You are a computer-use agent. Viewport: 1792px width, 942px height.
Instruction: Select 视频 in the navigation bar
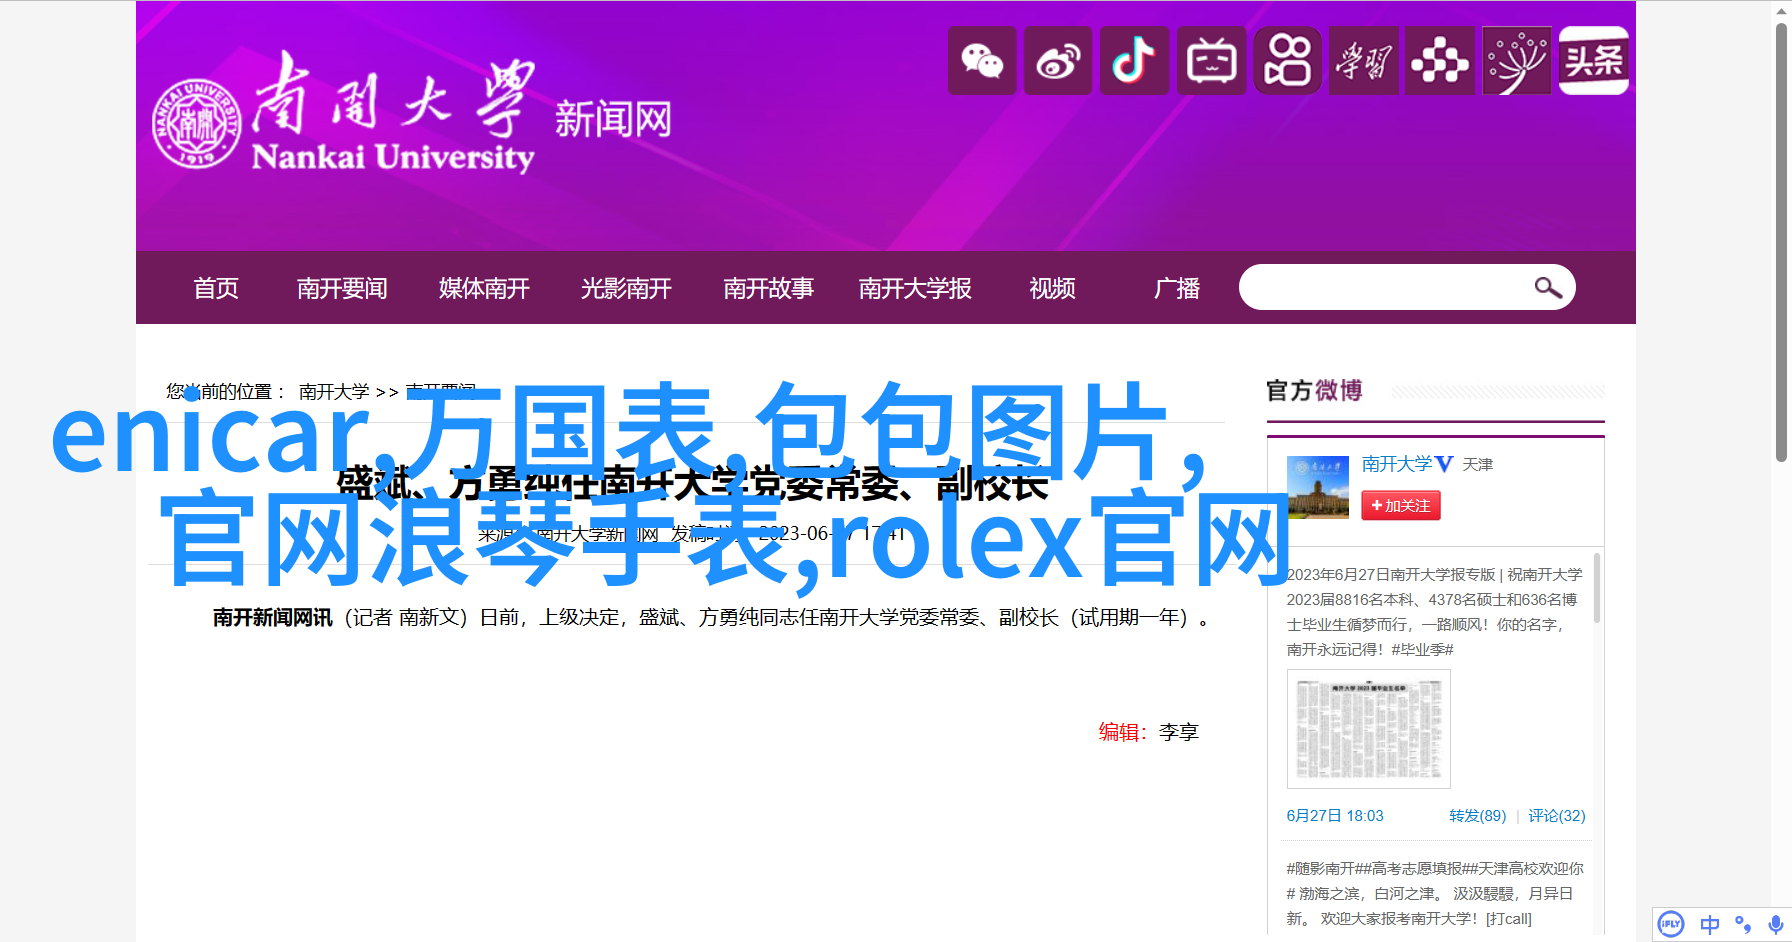(x=1052, y=289)
